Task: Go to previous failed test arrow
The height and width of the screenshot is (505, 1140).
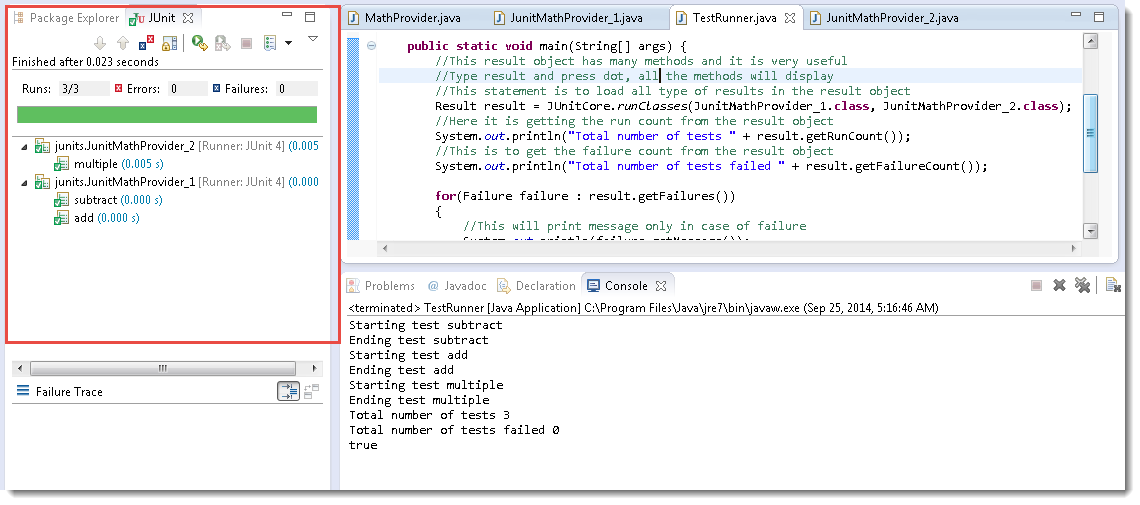Action: coord(122,44)
